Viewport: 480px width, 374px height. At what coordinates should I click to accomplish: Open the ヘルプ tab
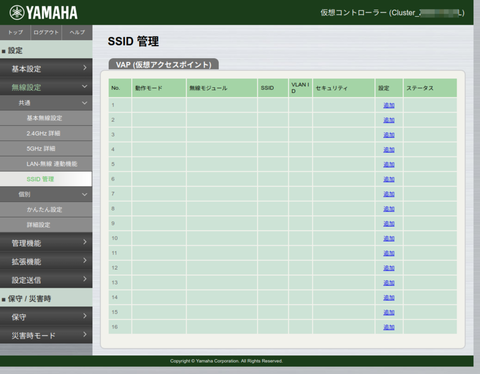point(77,32)
